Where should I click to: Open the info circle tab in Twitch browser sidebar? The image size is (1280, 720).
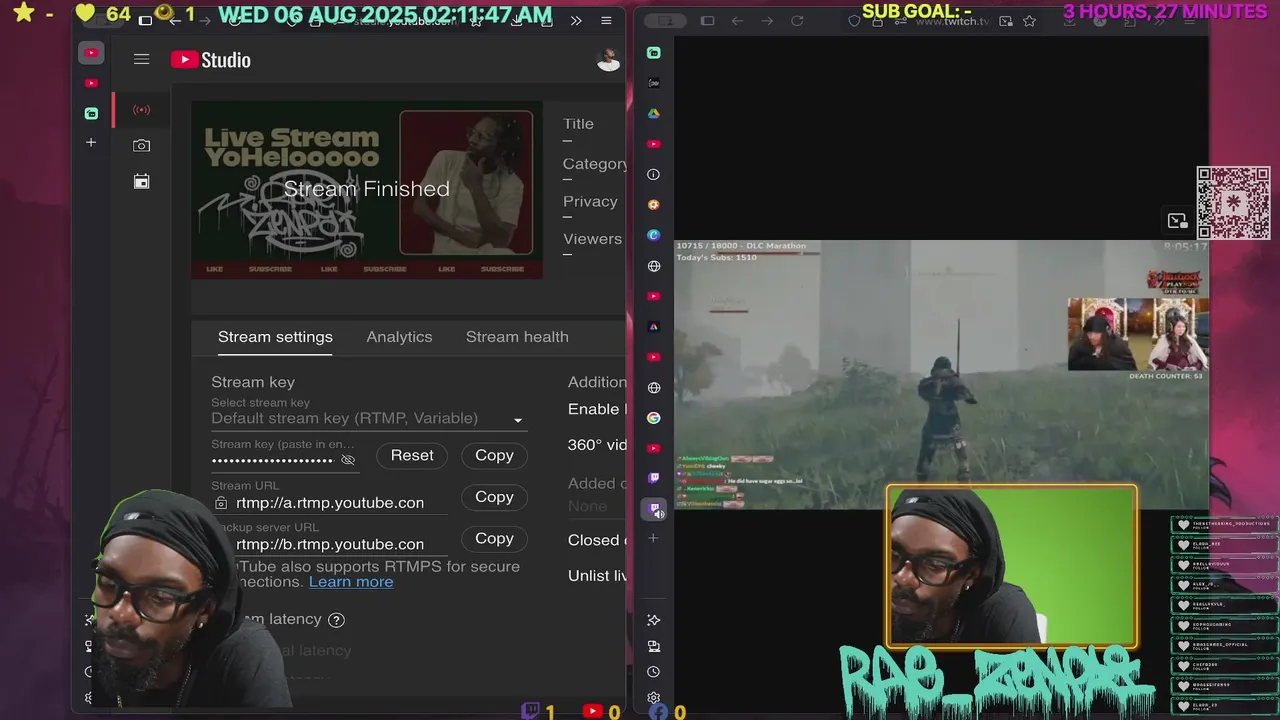tap(654, 175)
